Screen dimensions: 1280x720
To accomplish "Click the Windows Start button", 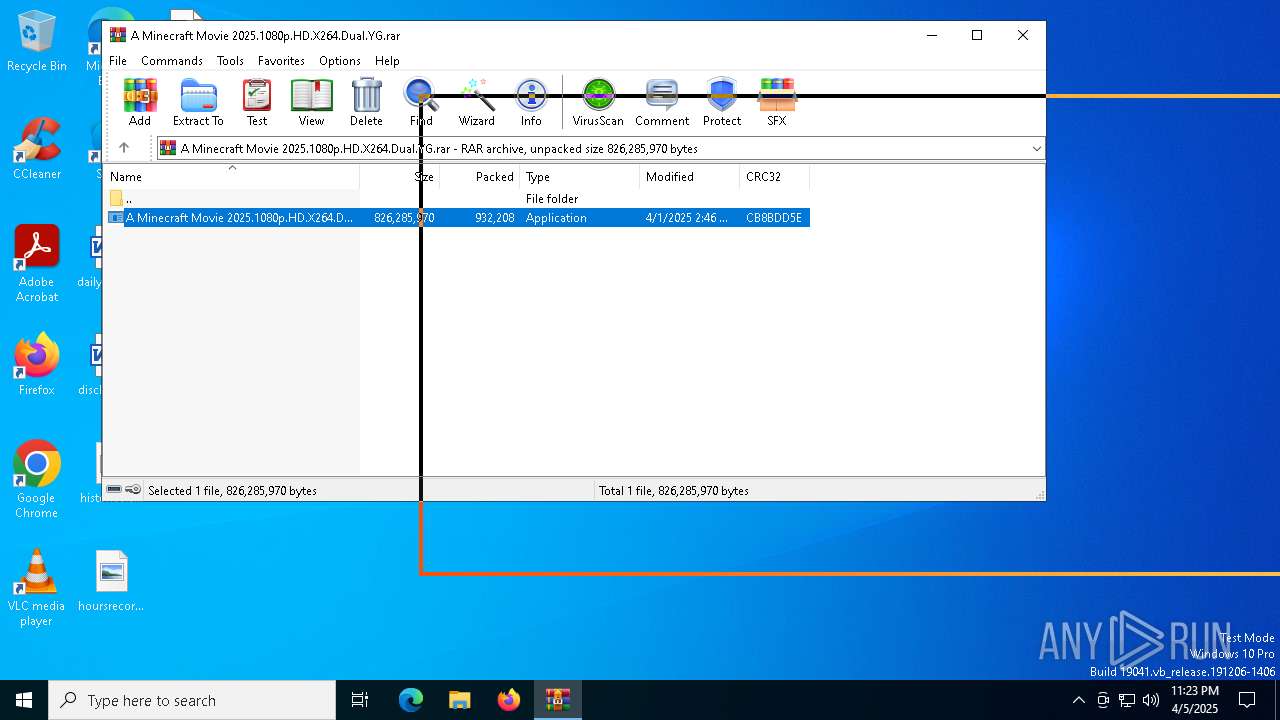I will click(24, 700).
